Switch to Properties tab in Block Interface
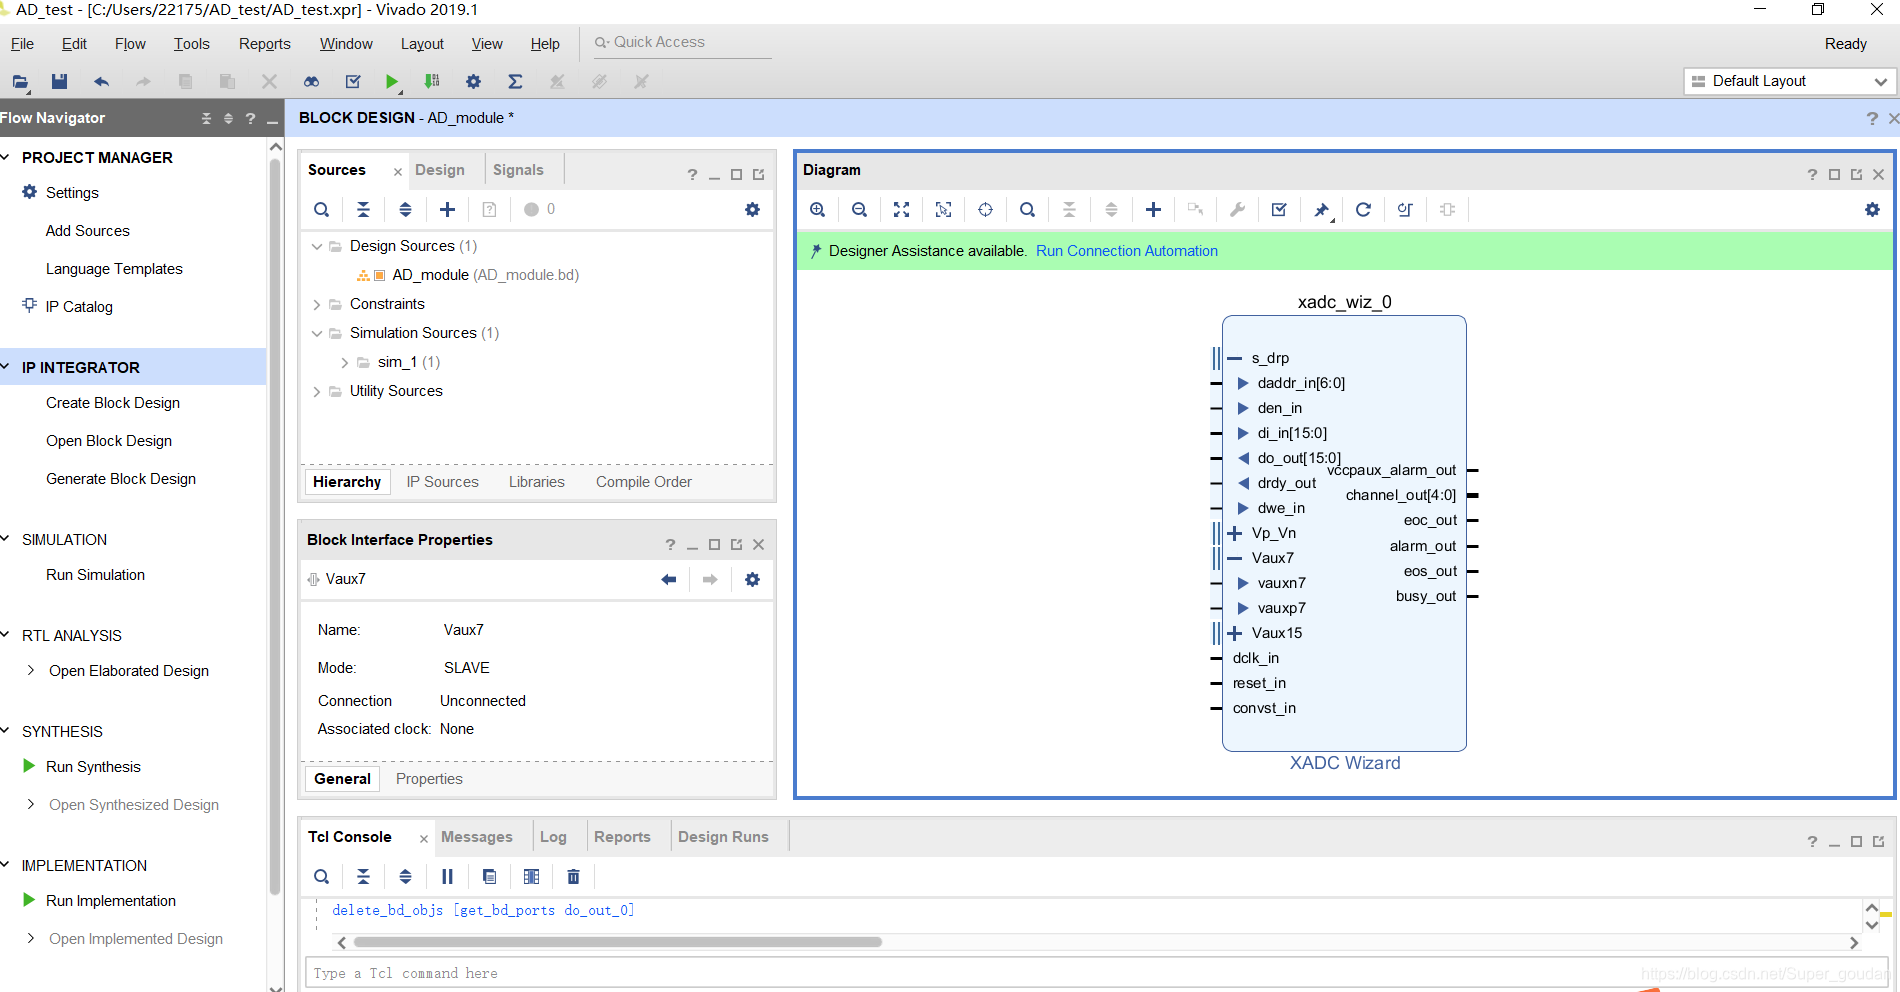The image size is (1900, 992). click(429, 779)
